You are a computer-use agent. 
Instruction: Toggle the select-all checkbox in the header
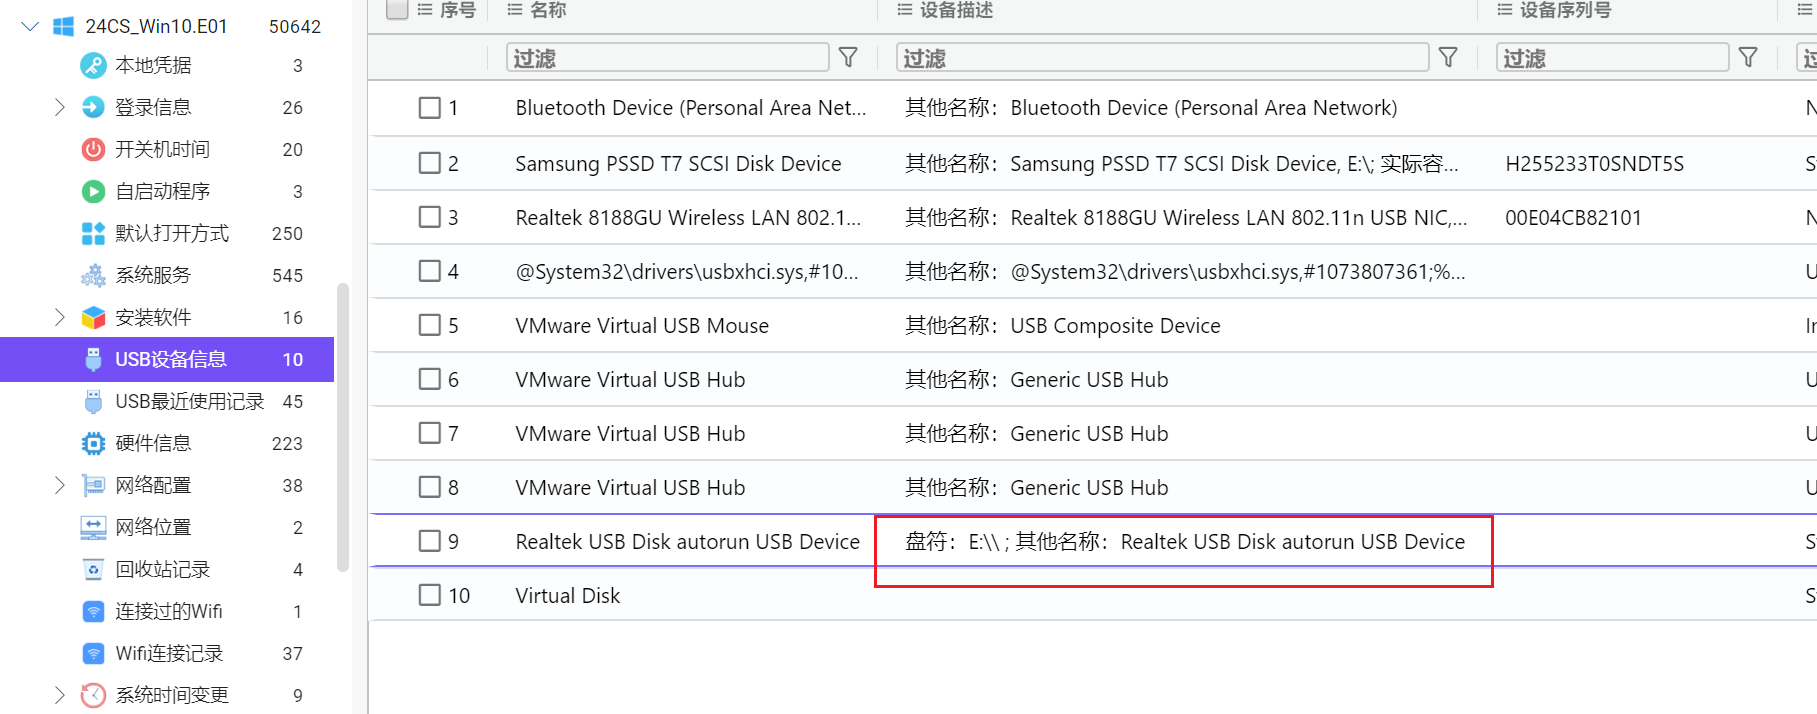click(397, 10)
